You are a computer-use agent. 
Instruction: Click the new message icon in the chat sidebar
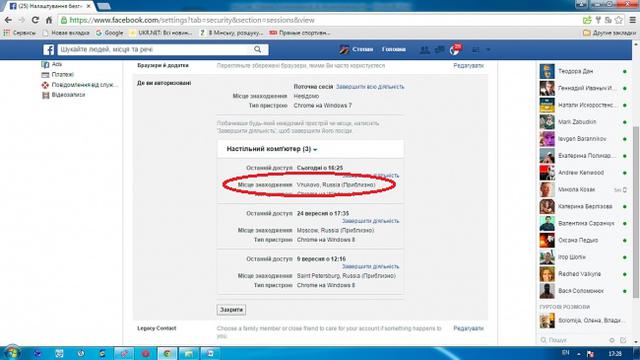(623, 340)
